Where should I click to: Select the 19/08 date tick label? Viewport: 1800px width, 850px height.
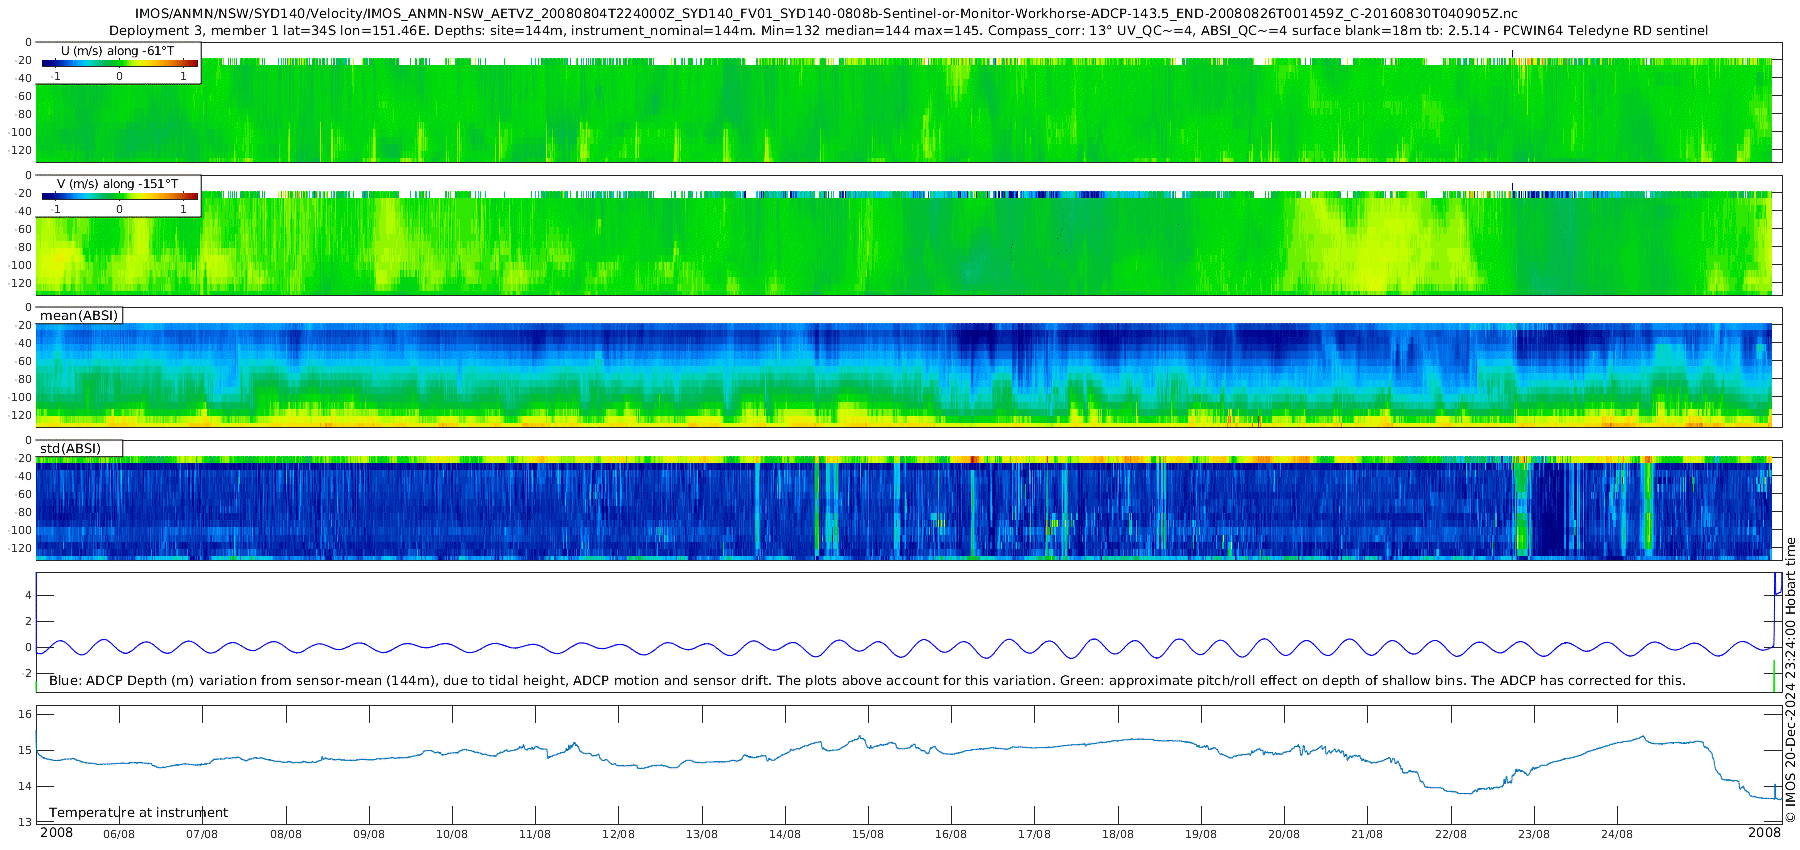point(1201,834)
